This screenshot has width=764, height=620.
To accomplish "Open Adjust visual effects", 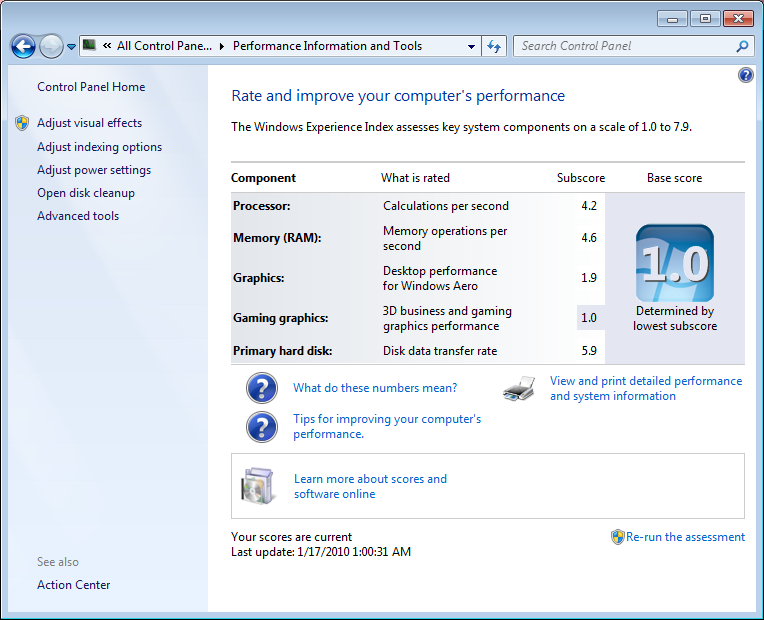I will coord(90,123).
